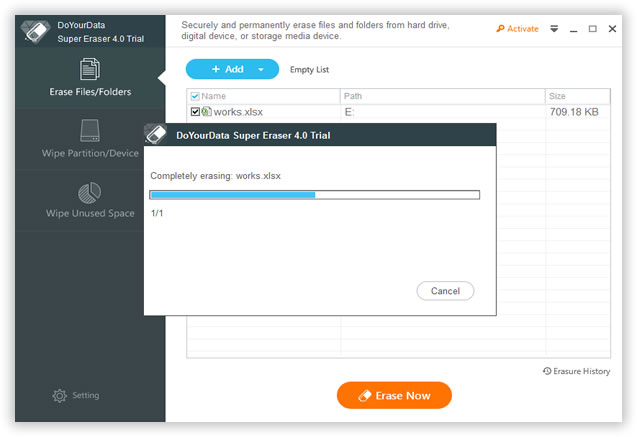The image size is (637, 437).
Task: Uncheck the works.xlsx checkbox
Action: point(195,112)
